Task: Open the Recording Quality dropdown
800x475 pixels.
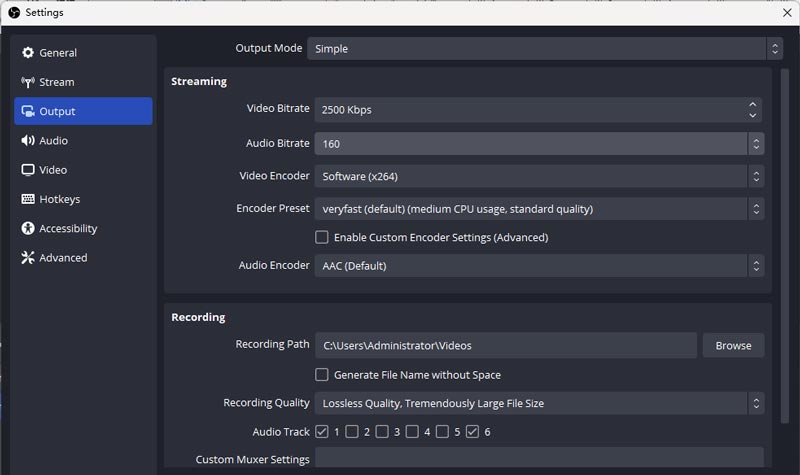Action: click(x=538, y=403)
